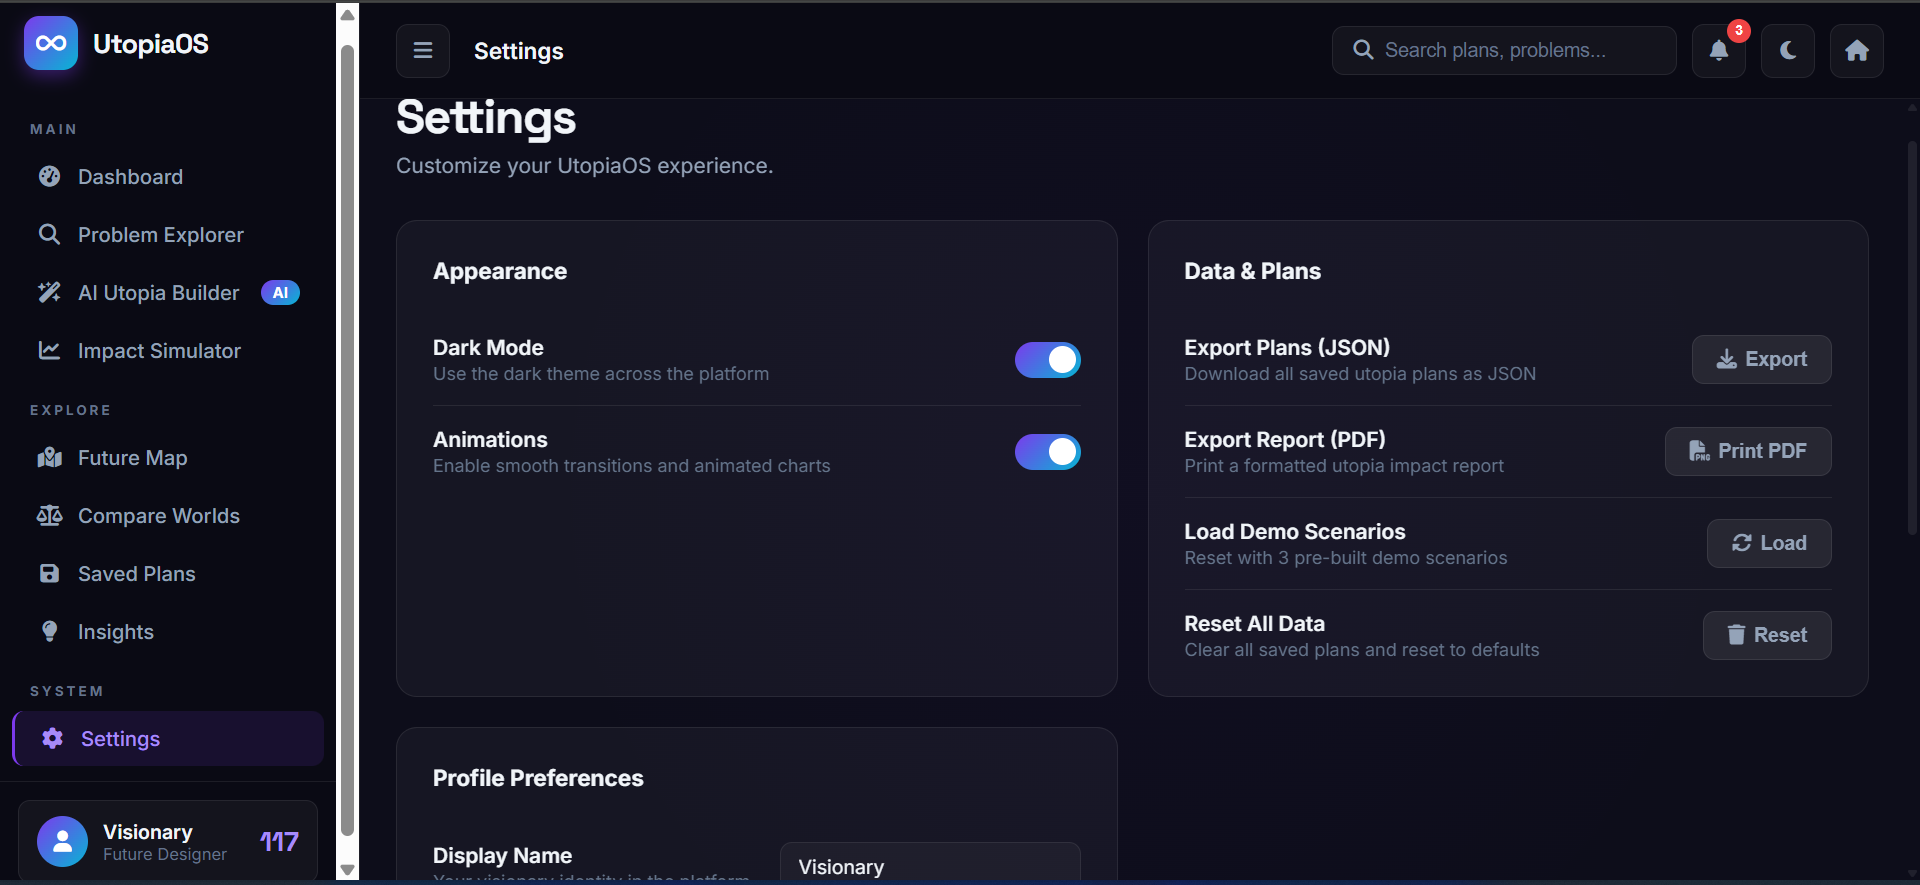Select Compare Worlds in sidebar
Viewport: 1920px width, 885px height.
tap(158, 516)
